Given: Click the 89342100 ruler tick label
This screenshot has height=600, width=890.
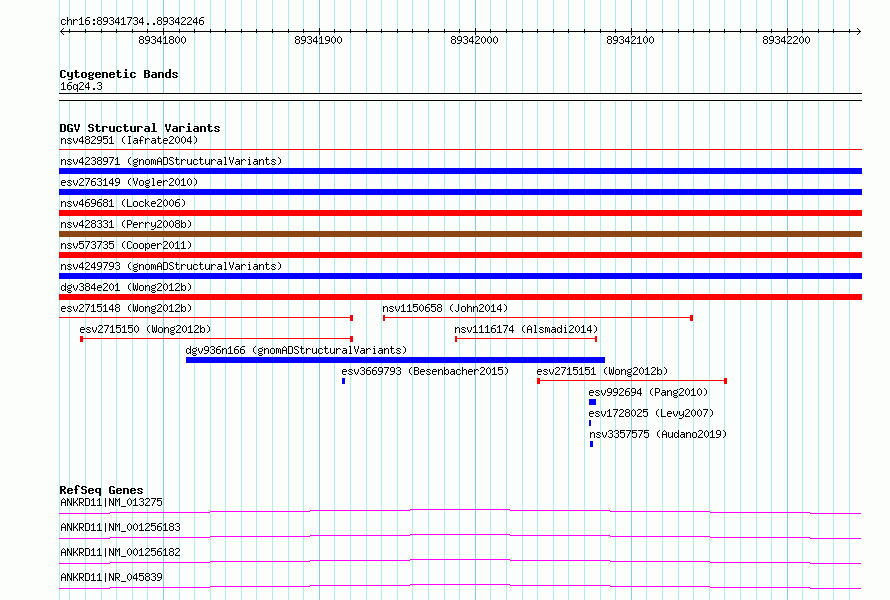Looking at the screenshot, I should [x=631, y=40].
